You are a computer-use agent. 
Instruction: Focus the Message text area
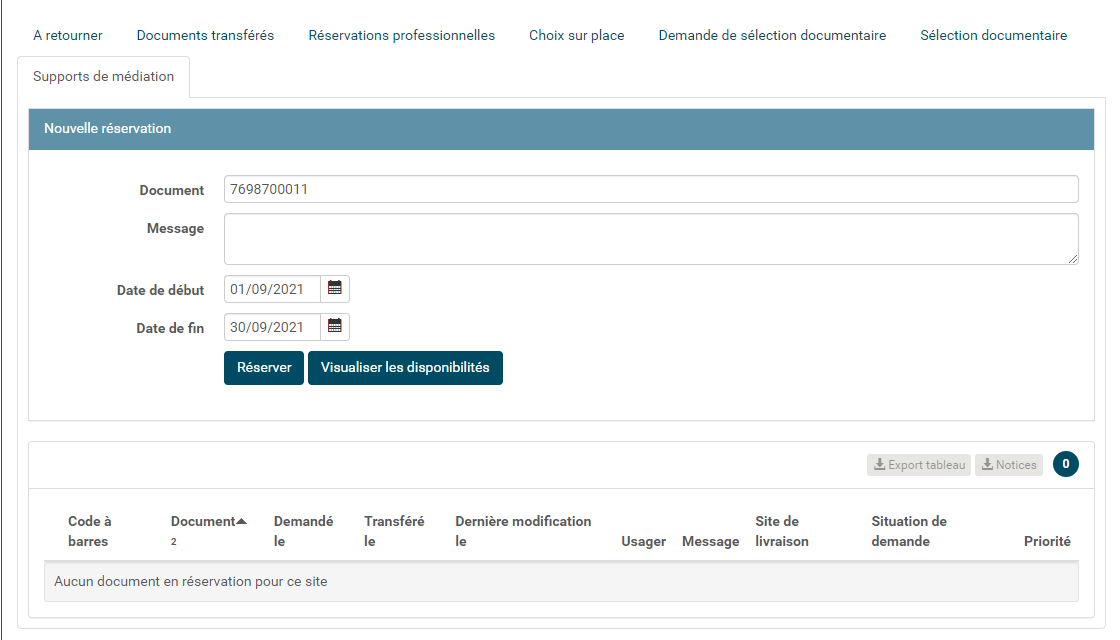point(651,239)
